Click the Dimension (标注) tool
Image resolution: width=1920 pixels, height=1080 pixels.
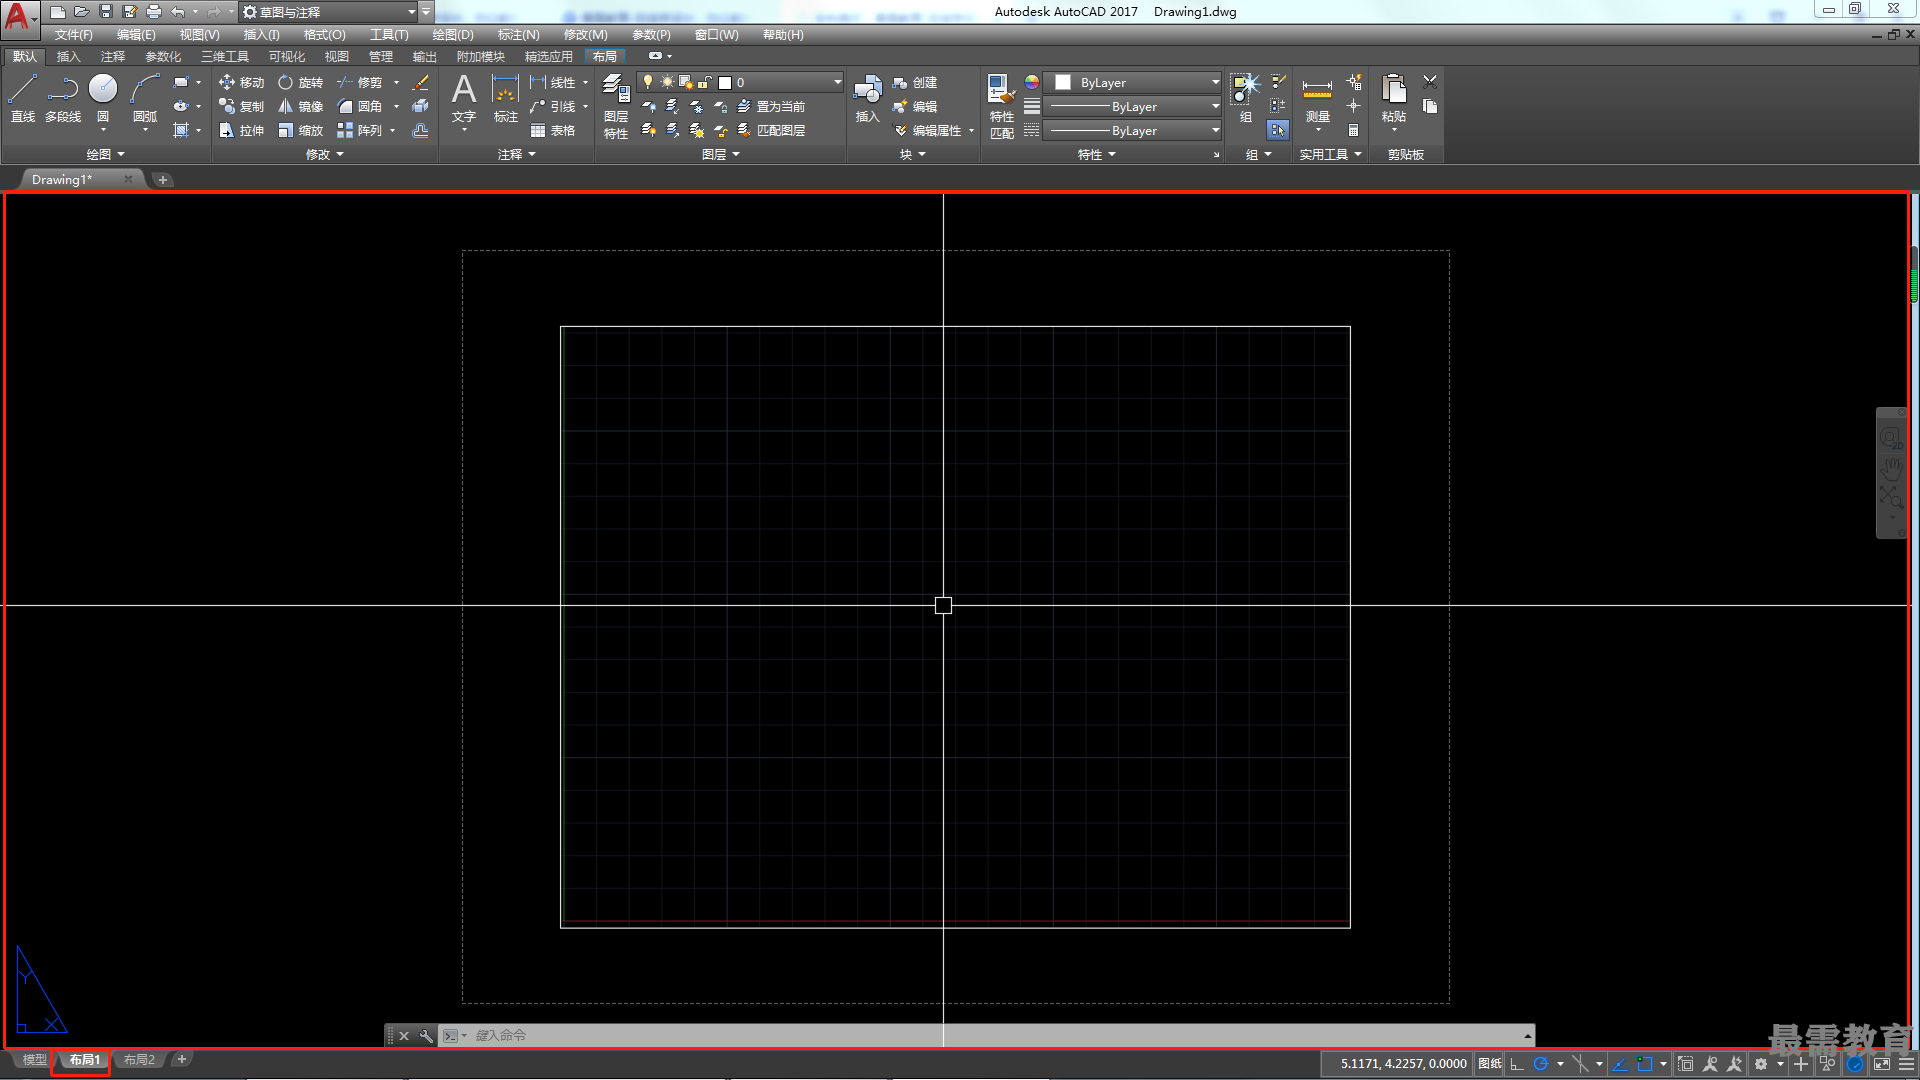tap(506, 98)
